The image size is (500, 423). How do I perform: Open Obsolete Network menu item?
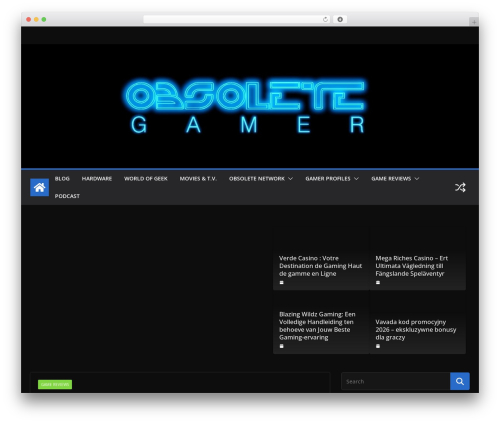pyautogui.click(x=257, y=179)
